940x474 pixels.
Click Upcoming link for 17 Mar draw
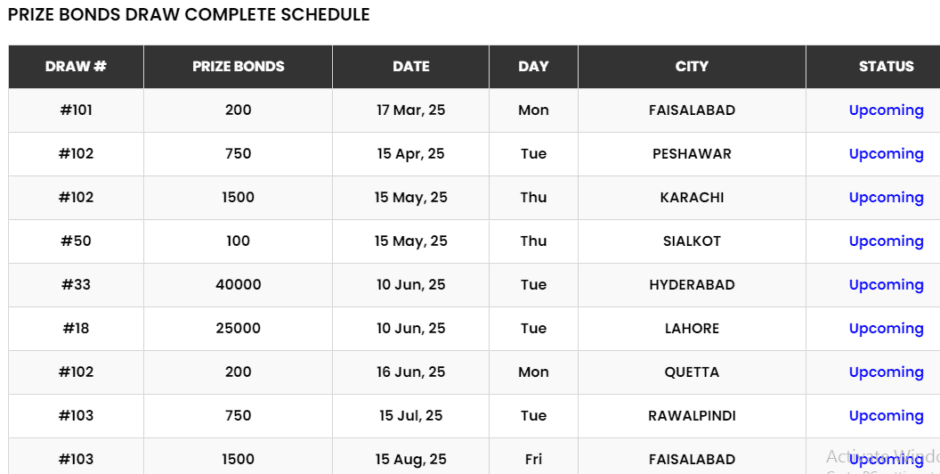(x=885, y=111)
